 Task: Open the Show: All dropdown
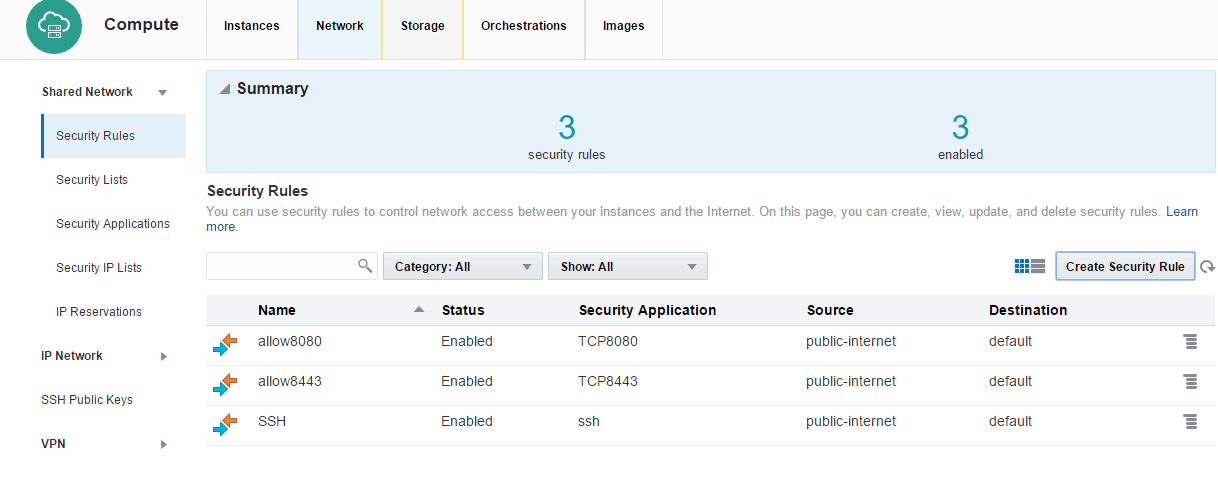pos(627,267)
